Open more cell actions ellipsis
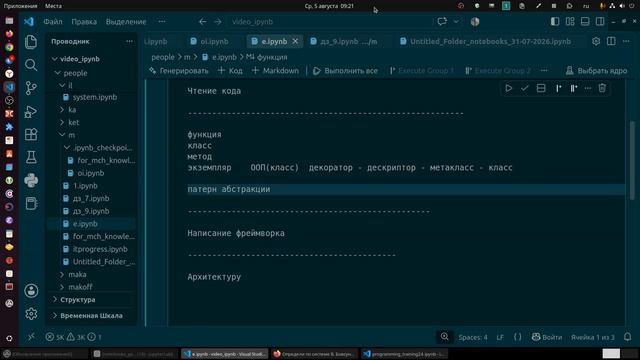Viewport: 640px width, 360px height. click(588, 88)
